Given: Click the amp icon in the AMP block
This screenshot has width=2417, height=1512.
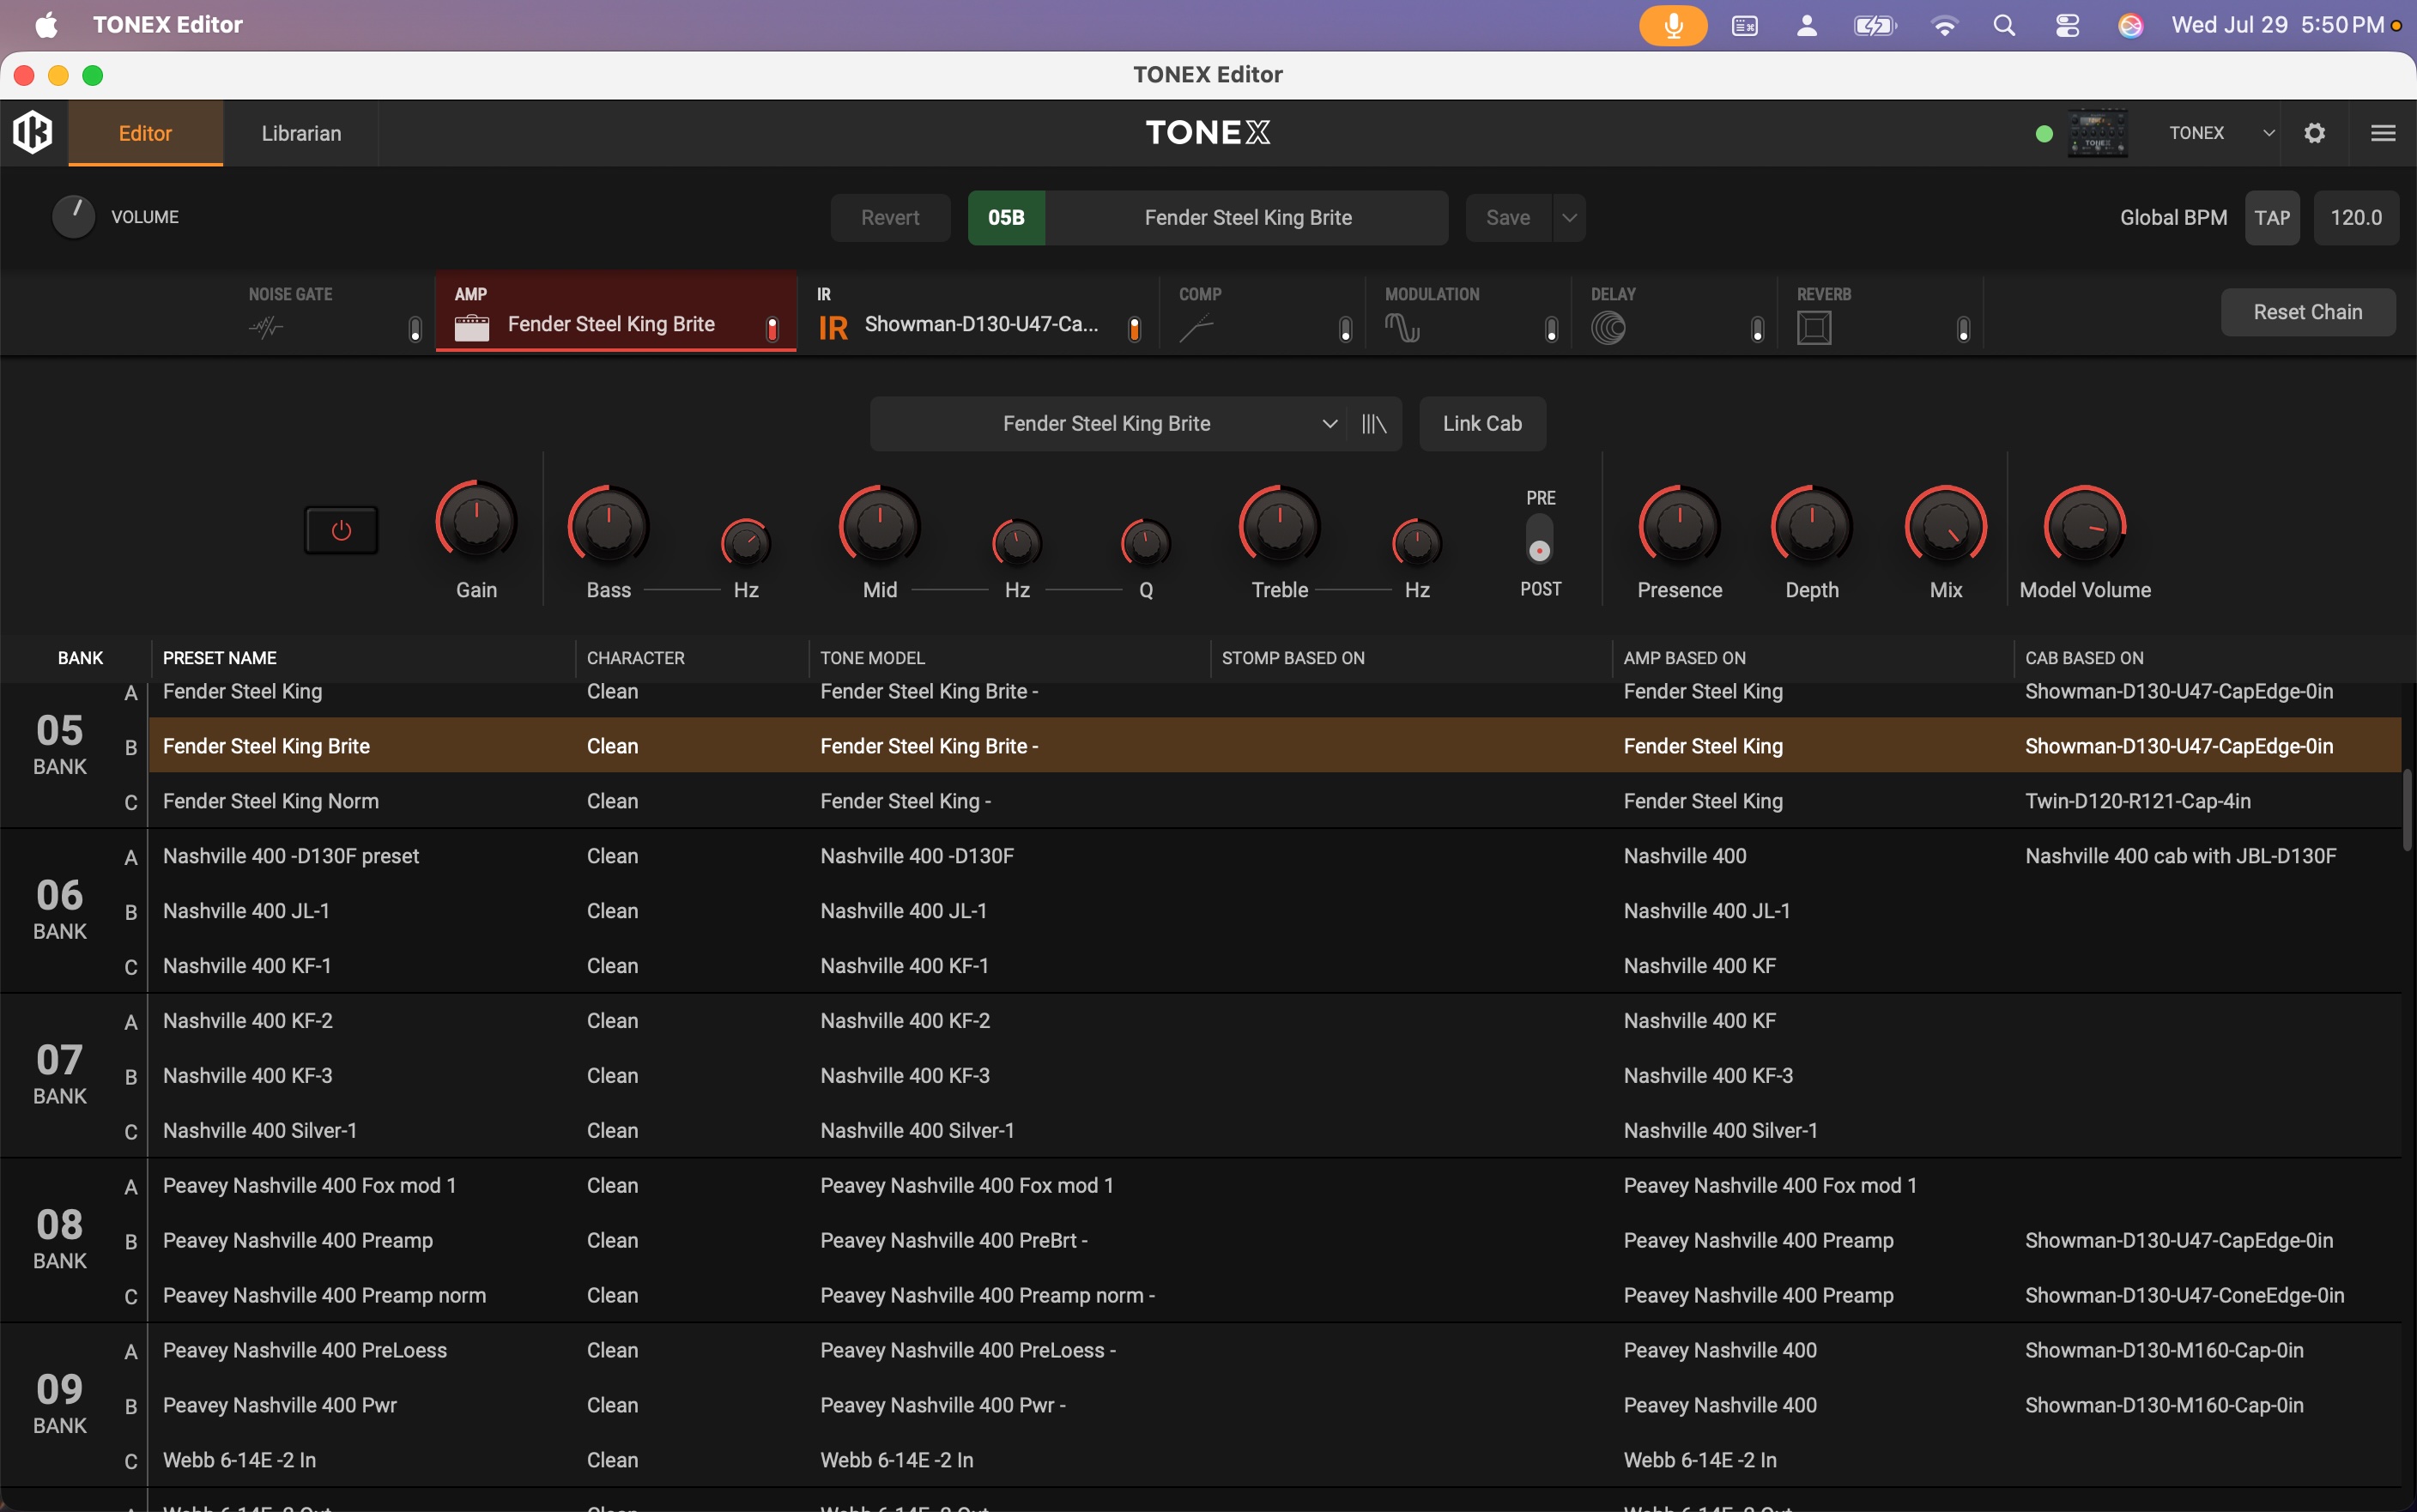Looking at the screenshot, I should pos(472,327).
